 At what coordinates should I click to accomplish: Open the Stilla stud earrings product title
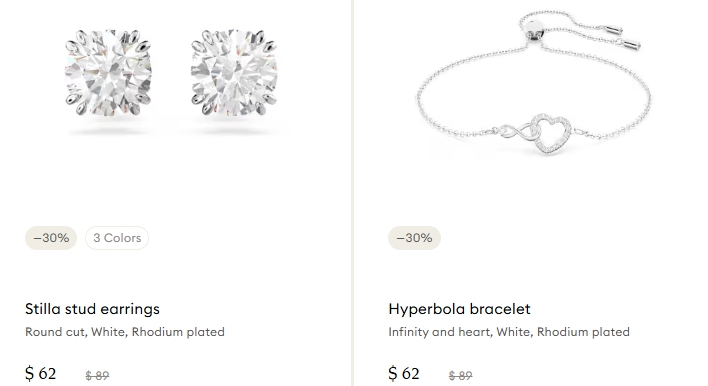pyautogui.click(x=92, y=309)
